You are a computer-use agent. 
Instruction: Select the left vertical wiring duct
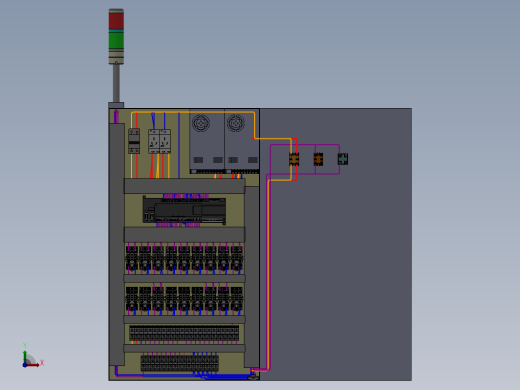tap(117, 244)
